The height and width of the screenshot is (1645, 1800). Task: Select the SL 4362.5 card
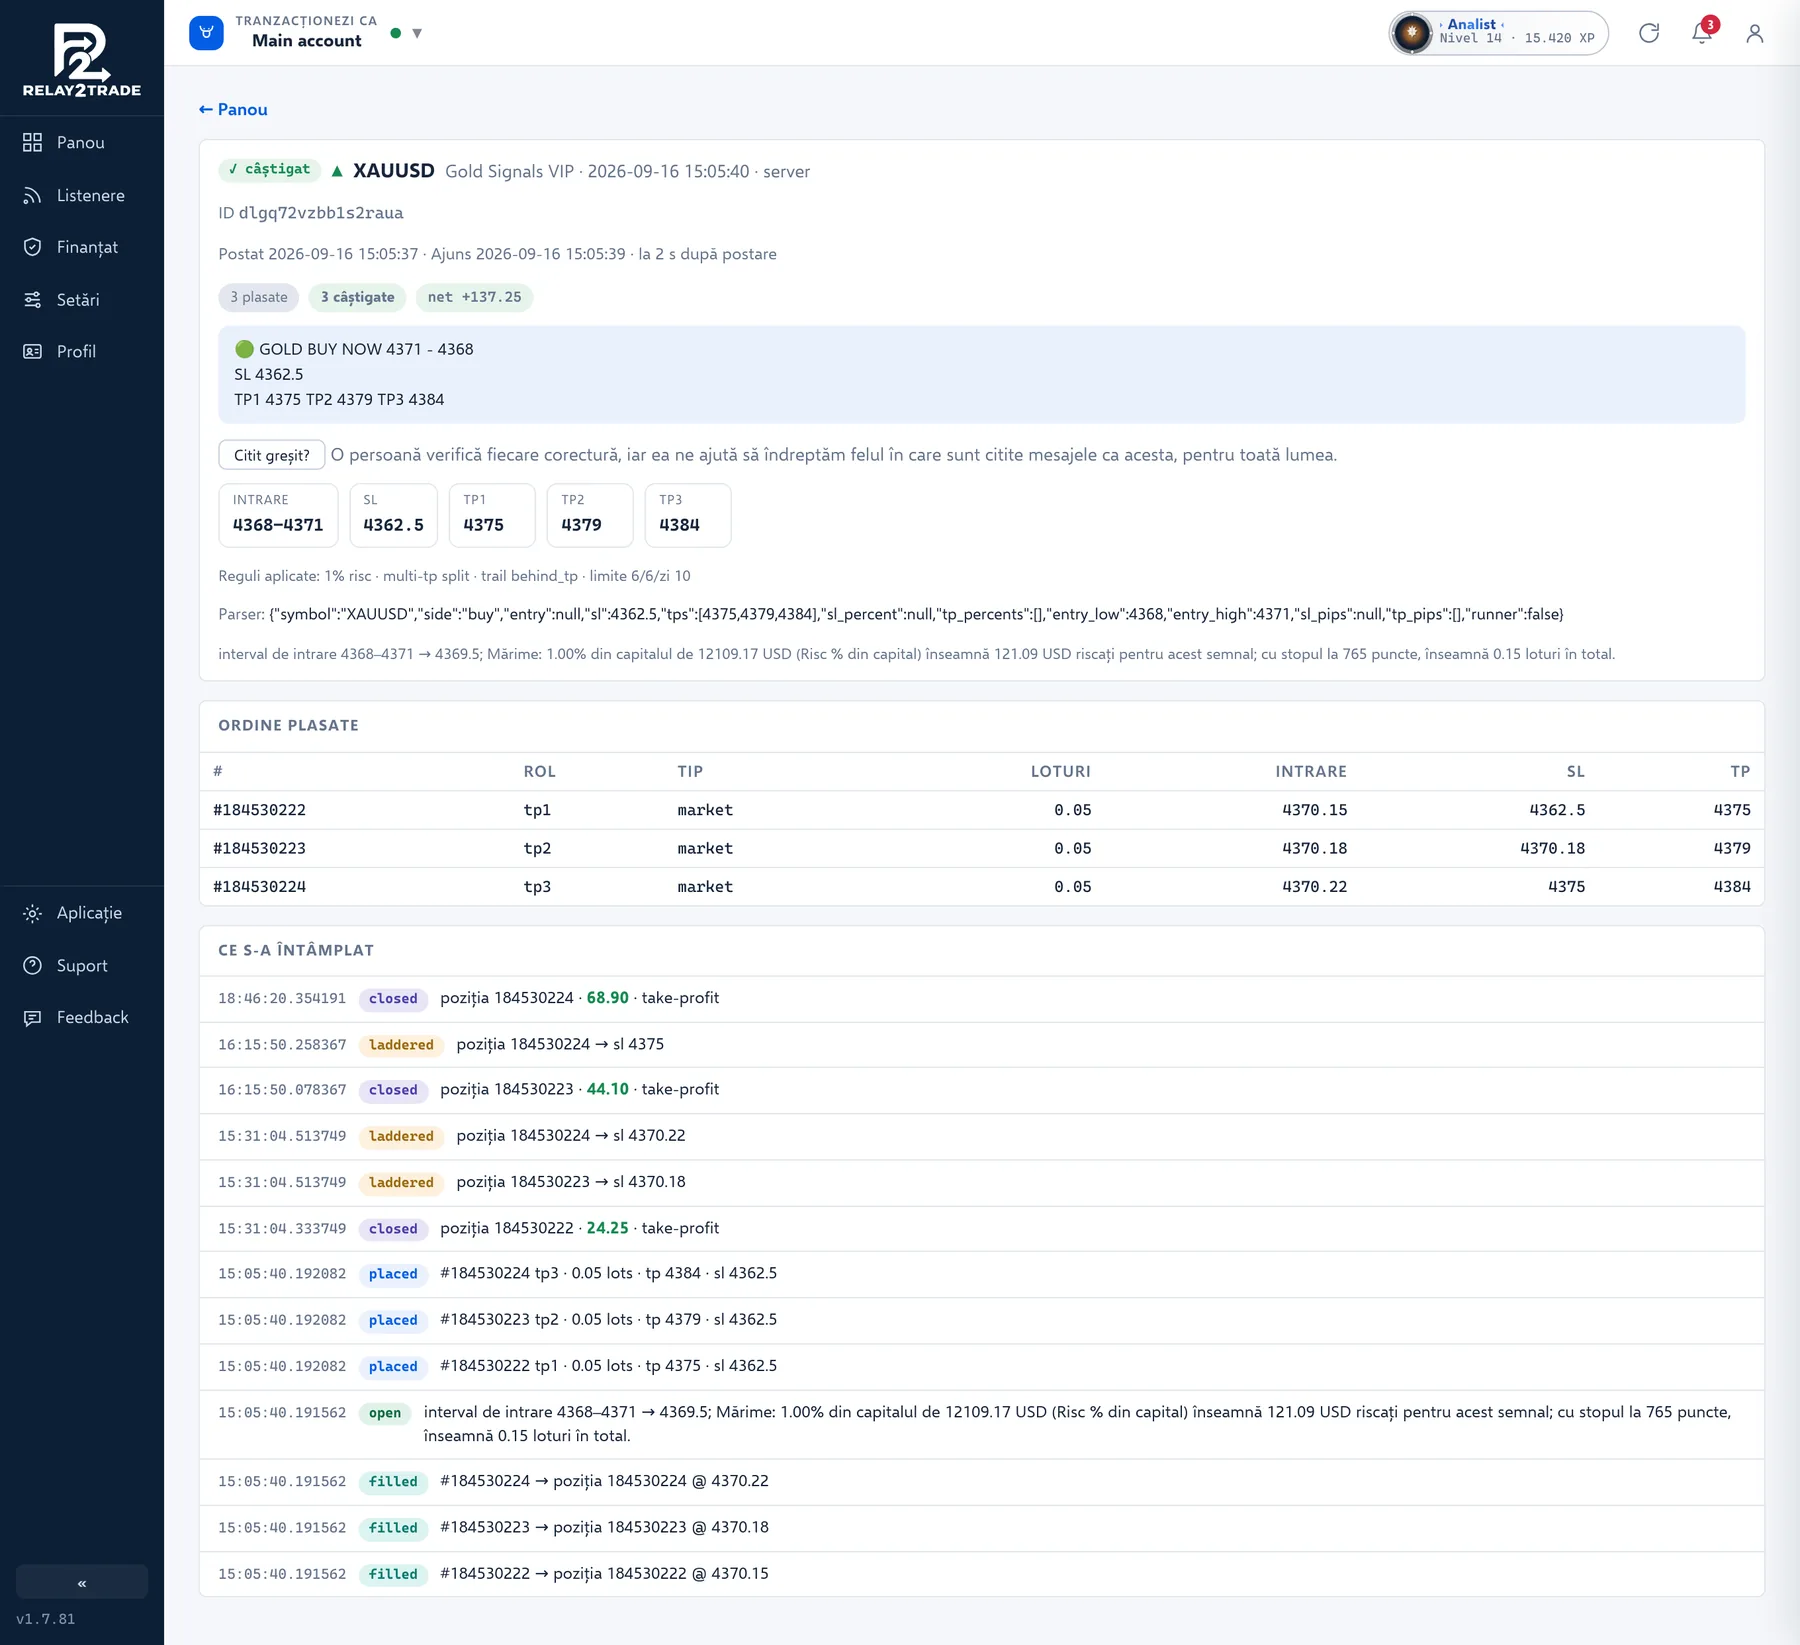point(393,515)
